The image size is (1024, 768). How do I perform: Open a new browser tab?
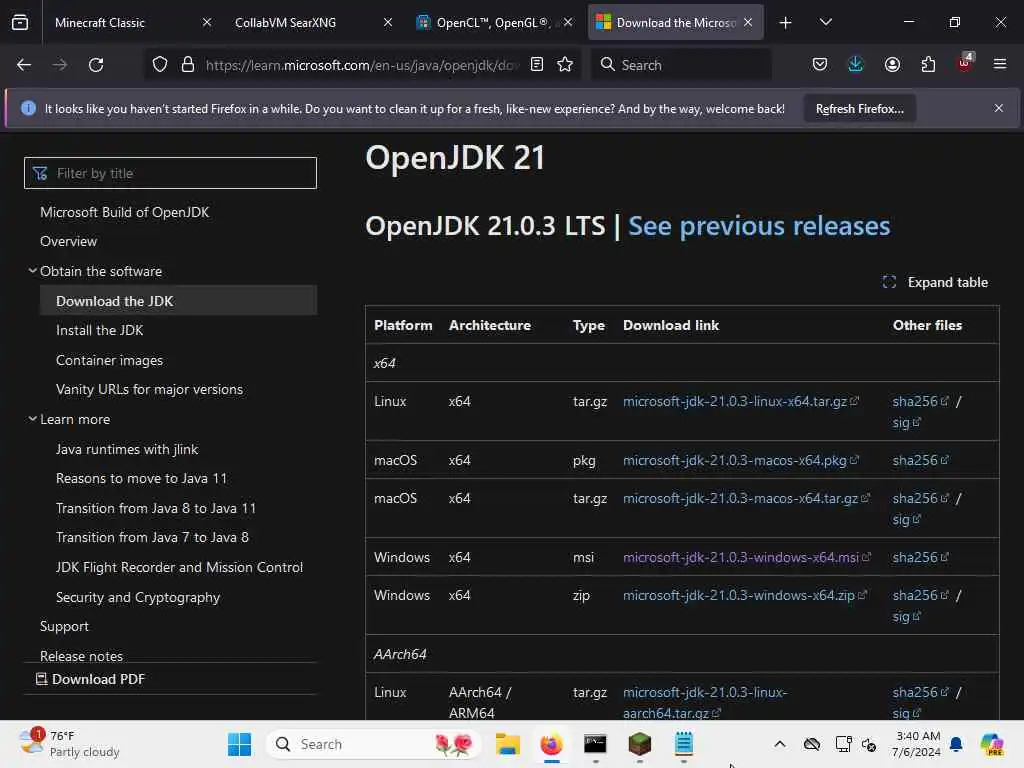coord(786,23)
